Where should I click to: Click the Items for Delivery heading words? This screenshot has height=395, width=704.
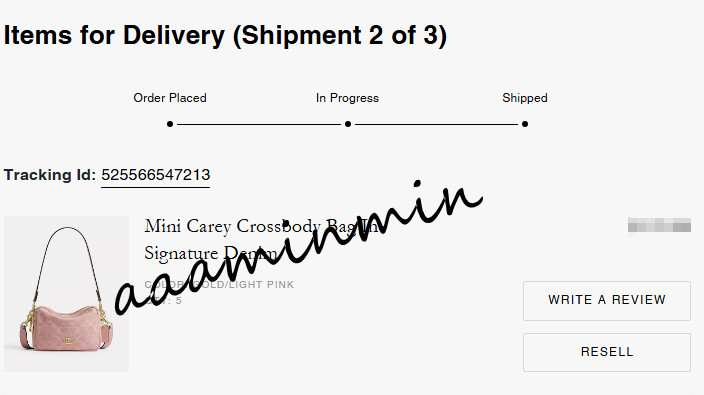pos(114,35)
